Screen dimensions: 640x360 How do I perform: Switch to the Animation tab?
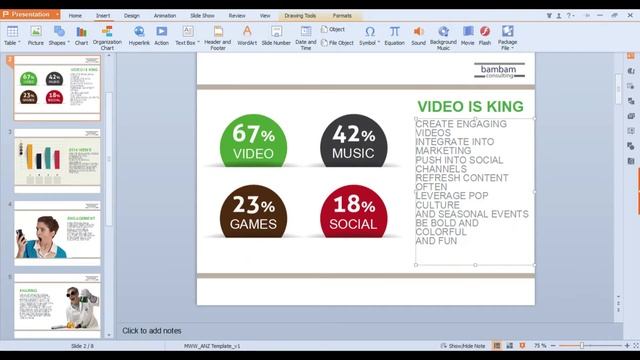(165, 16)
